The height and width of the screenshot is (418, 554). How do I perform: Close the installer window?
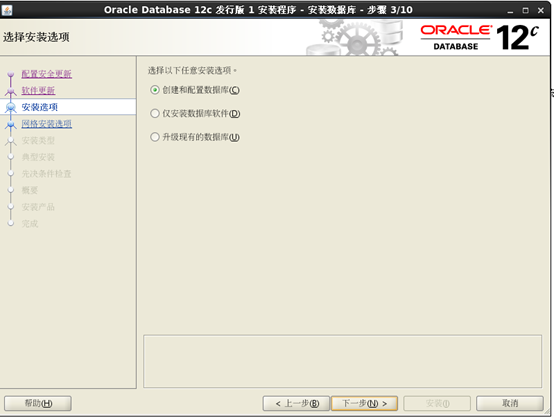pyautogui.click(x=541, y=11)
